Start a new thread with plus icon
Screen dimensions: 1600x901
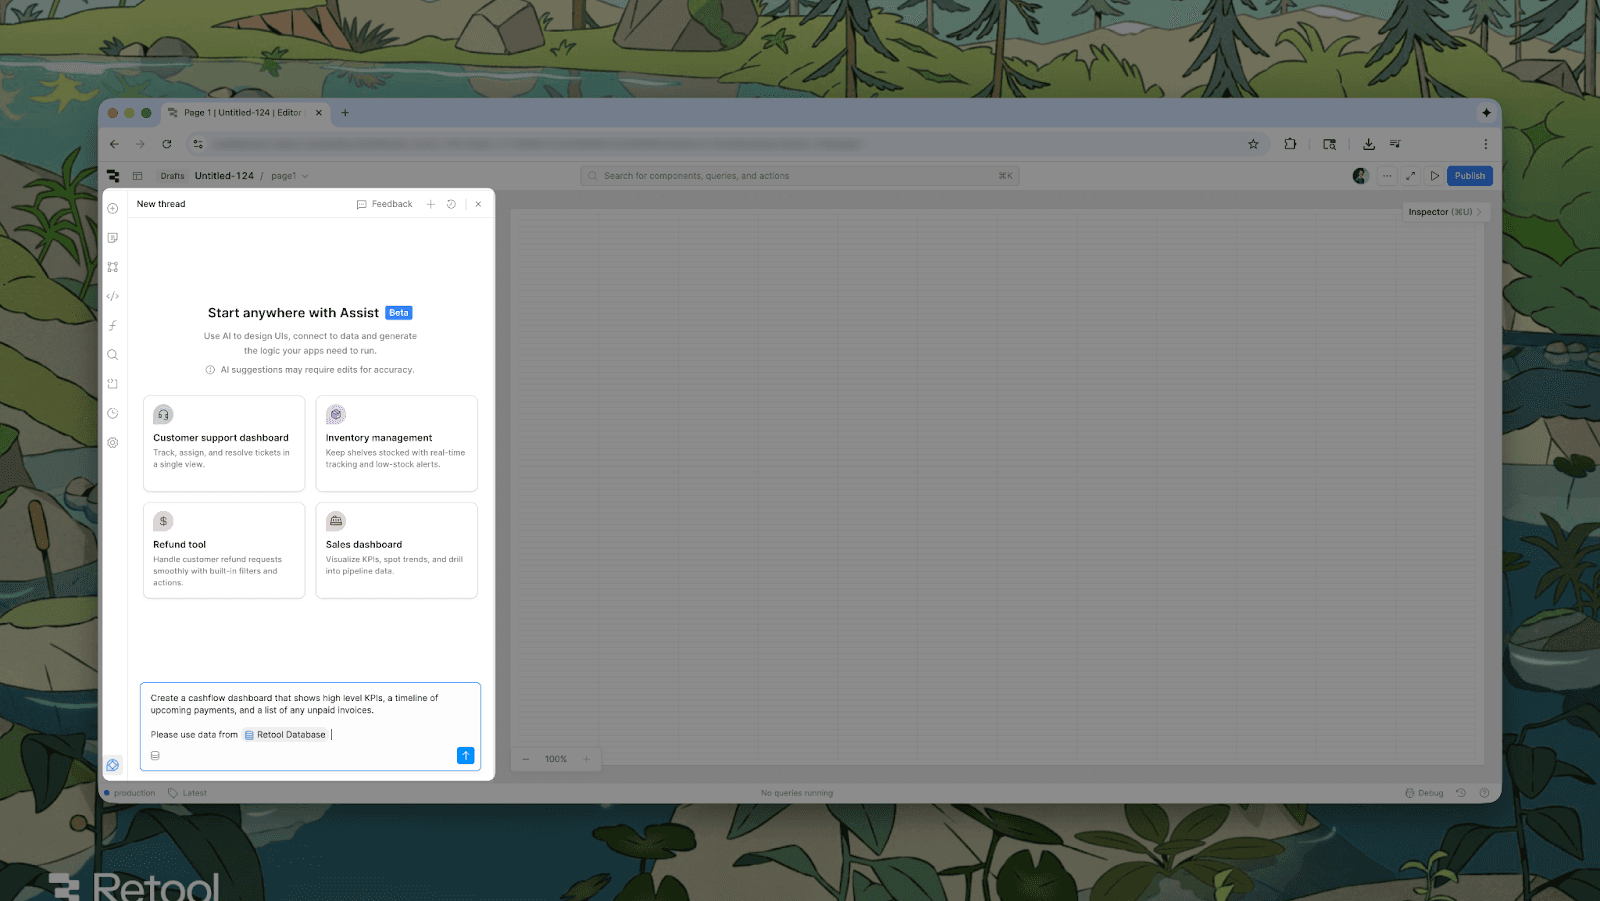coord(431,204)
